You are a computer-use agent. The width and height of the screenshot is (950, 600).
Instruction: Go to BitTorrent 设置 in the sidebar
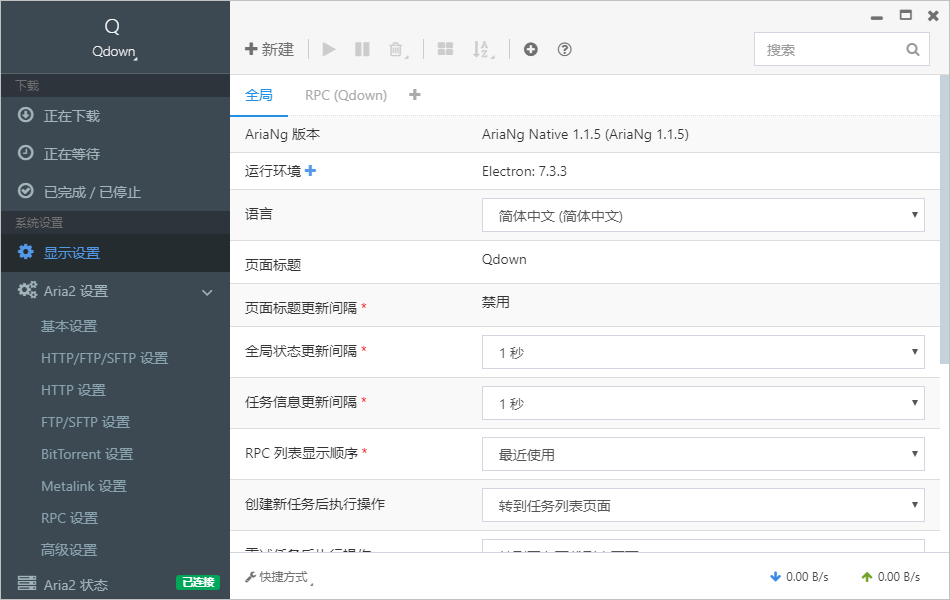click(87, 454)
